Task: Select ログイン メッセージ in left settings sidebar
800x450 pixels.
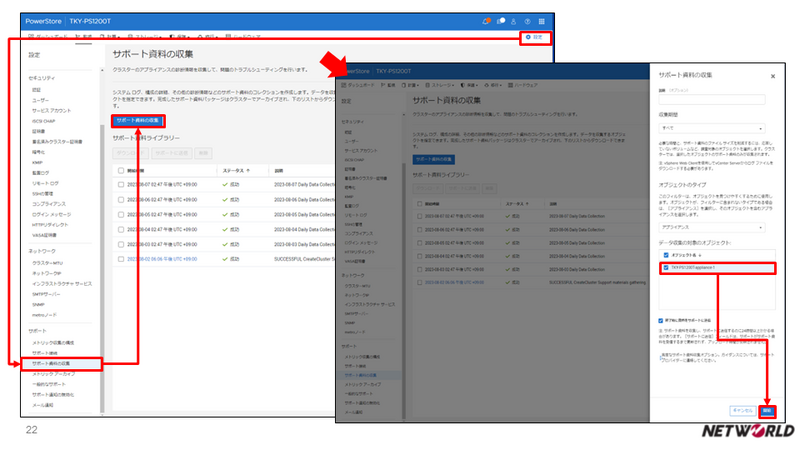Action: pyautogui.click(x=52, y=214)
